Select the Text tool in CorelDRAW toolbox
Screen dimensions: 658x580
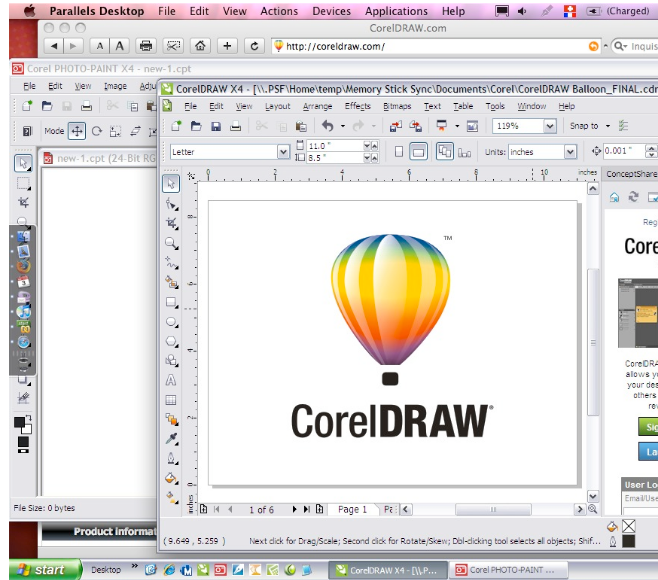[x=171, y=380]
